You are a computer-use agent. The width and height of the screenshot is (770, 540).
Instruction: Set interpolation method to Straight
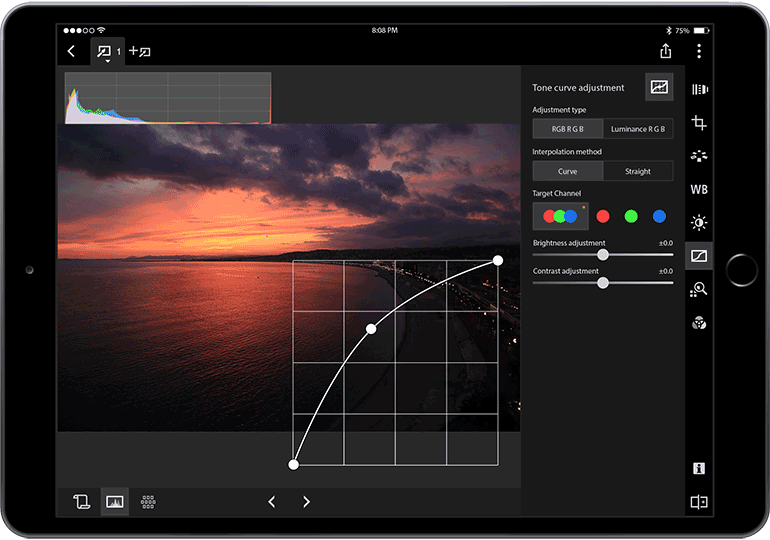[638, 171]
